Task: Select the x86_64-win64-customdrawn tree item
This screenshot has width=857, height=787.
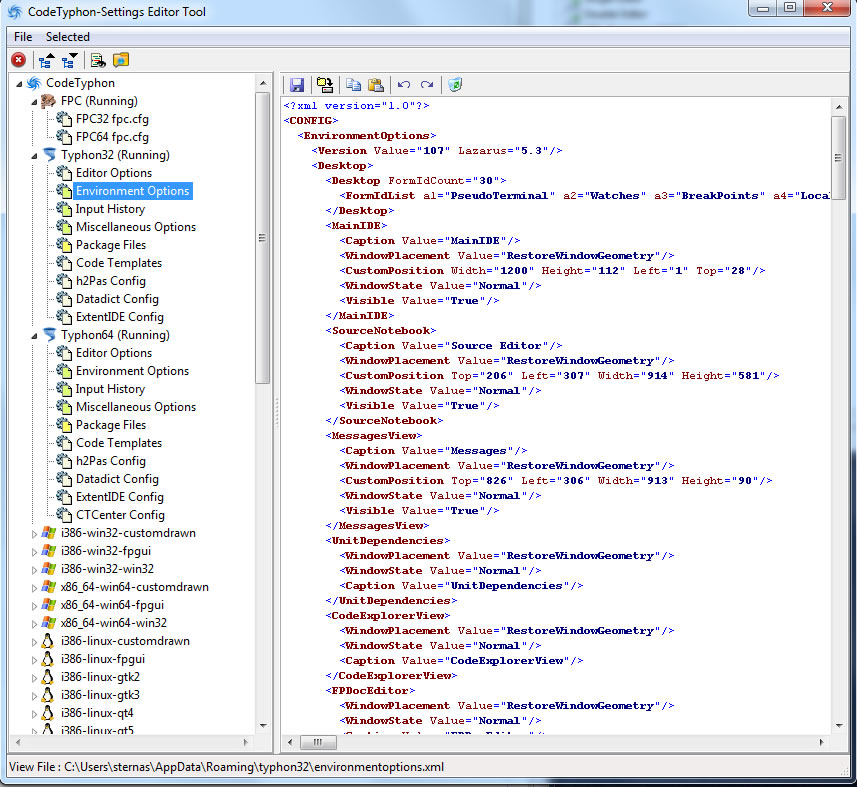Action: pyautogui.click(x=134, y=588)
